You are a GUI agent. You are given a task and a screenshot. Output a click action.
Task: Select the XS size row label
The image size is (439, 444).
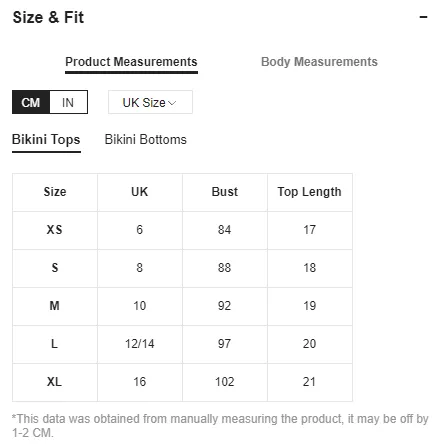click(x=54, y=230)
